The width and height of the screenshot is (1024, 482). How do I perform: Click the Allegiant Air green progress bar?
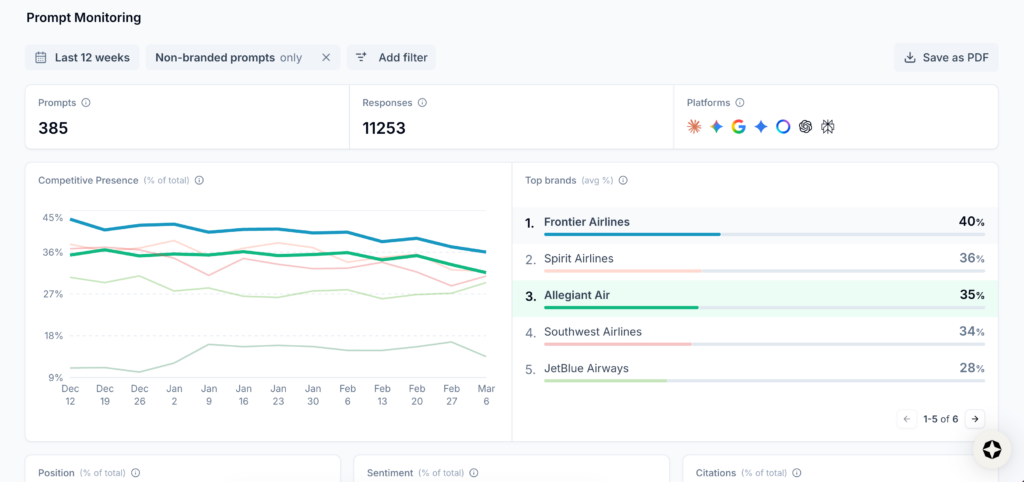(x=621, y=307)
